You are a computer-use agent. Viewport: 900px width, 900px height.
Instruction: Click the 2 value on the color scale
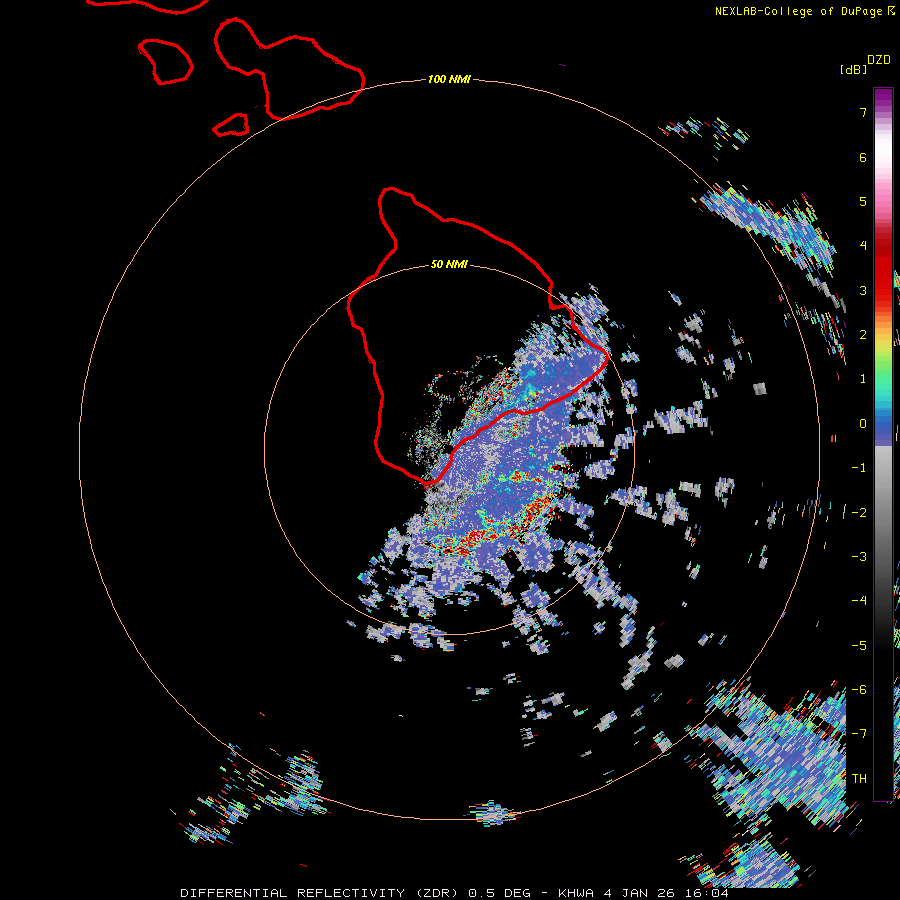click(863, 335)
